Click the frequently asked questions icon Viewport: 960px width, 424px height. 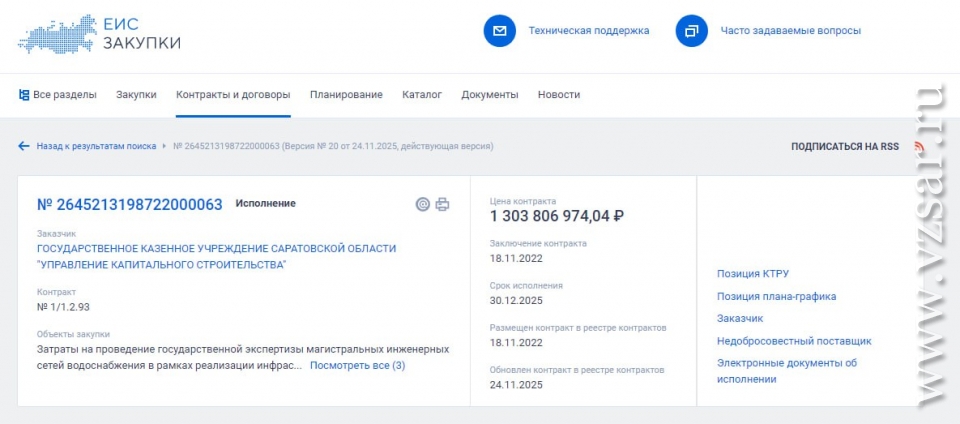(x=691, y=31)
